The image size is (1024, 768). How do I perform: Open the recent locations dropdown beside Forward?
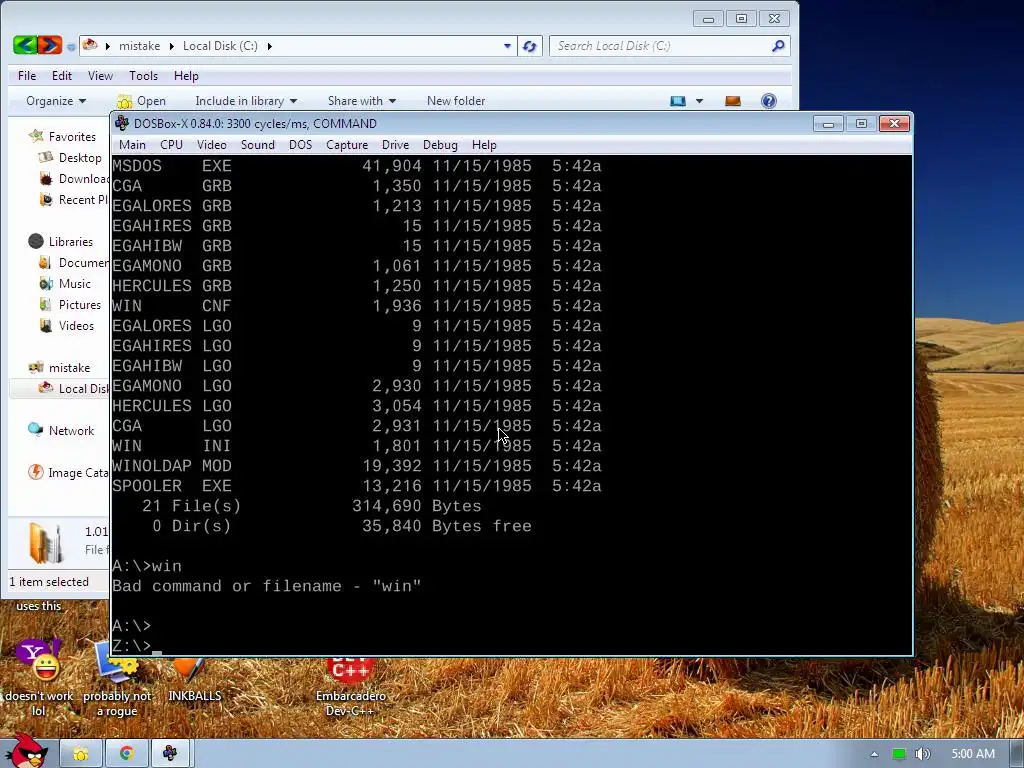click(x=71, y=47)
